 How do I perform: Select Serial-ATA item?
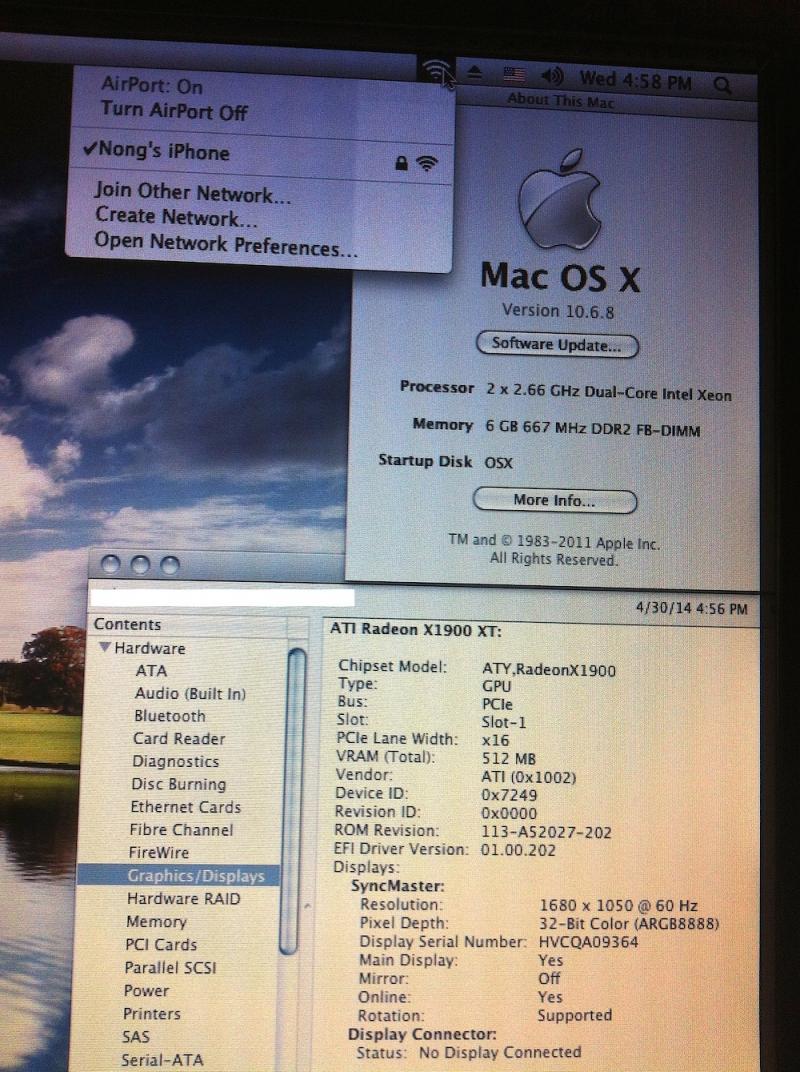(x=162, y=1060)
